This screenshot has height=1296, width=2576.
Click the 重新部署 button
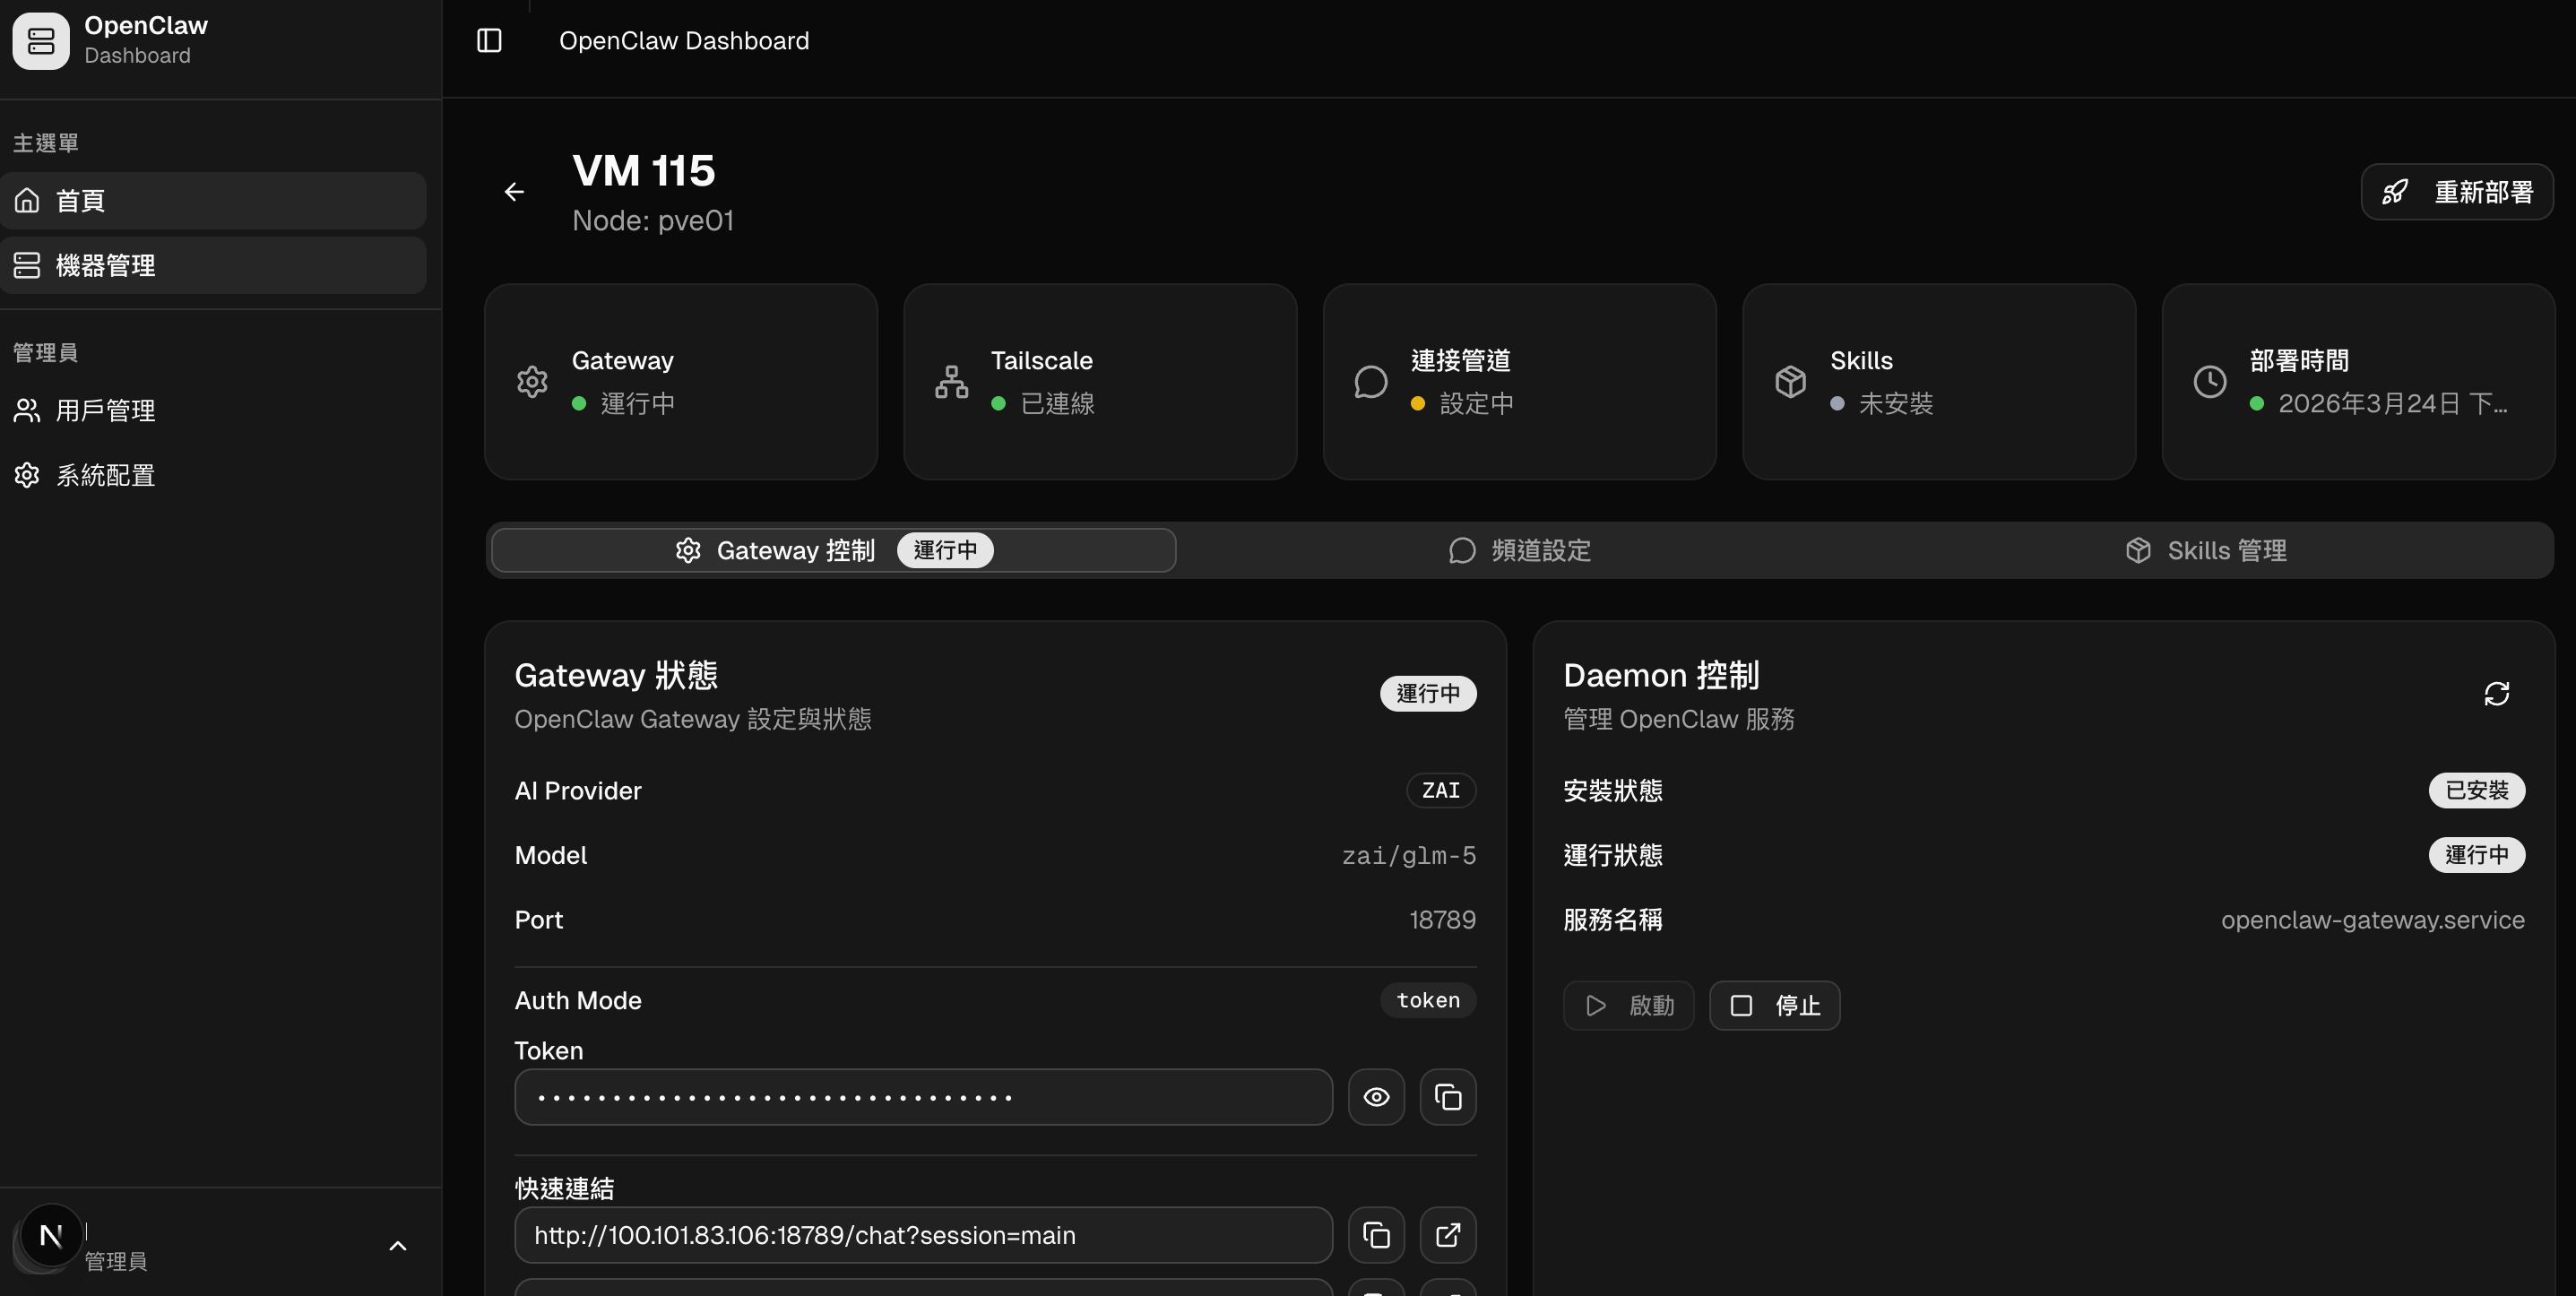pos(2456,192)
